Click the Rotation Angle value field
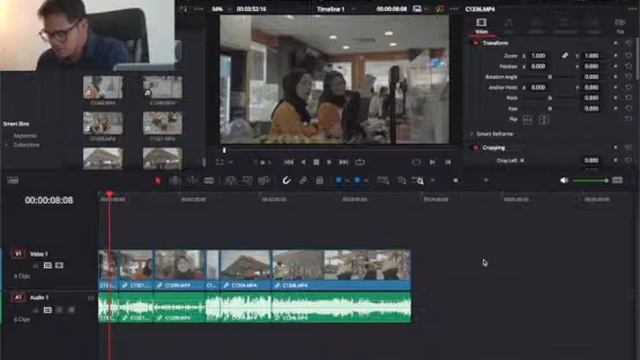 [x=591, y=77]
